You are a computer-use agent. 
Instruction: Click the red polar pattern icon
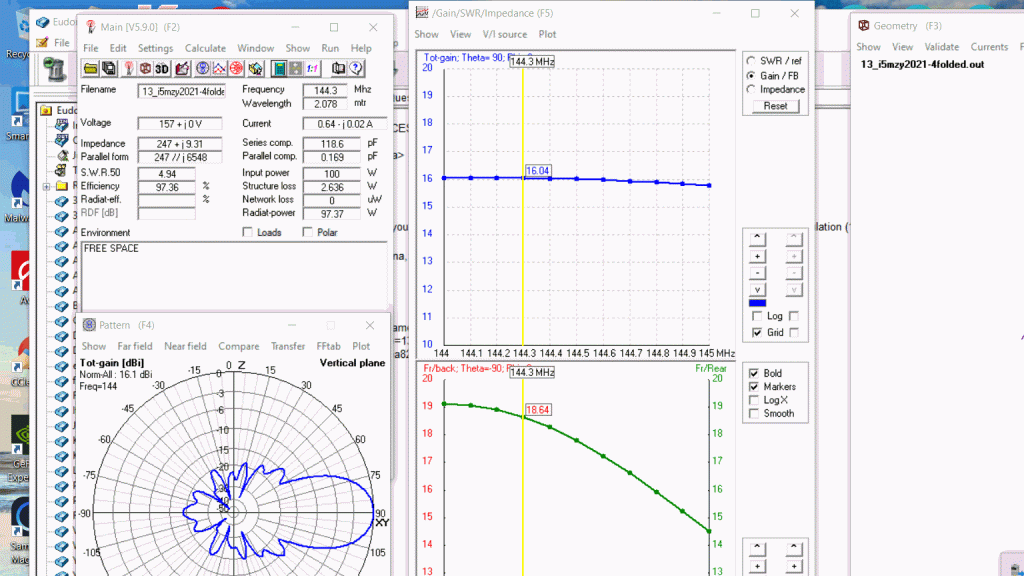(x=237, y=68)
